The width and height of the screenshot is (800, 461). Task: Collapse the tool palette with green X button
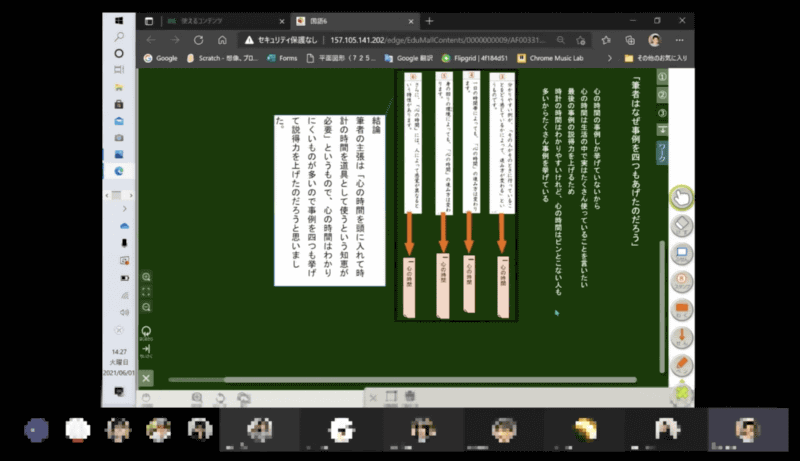(682, 393)
